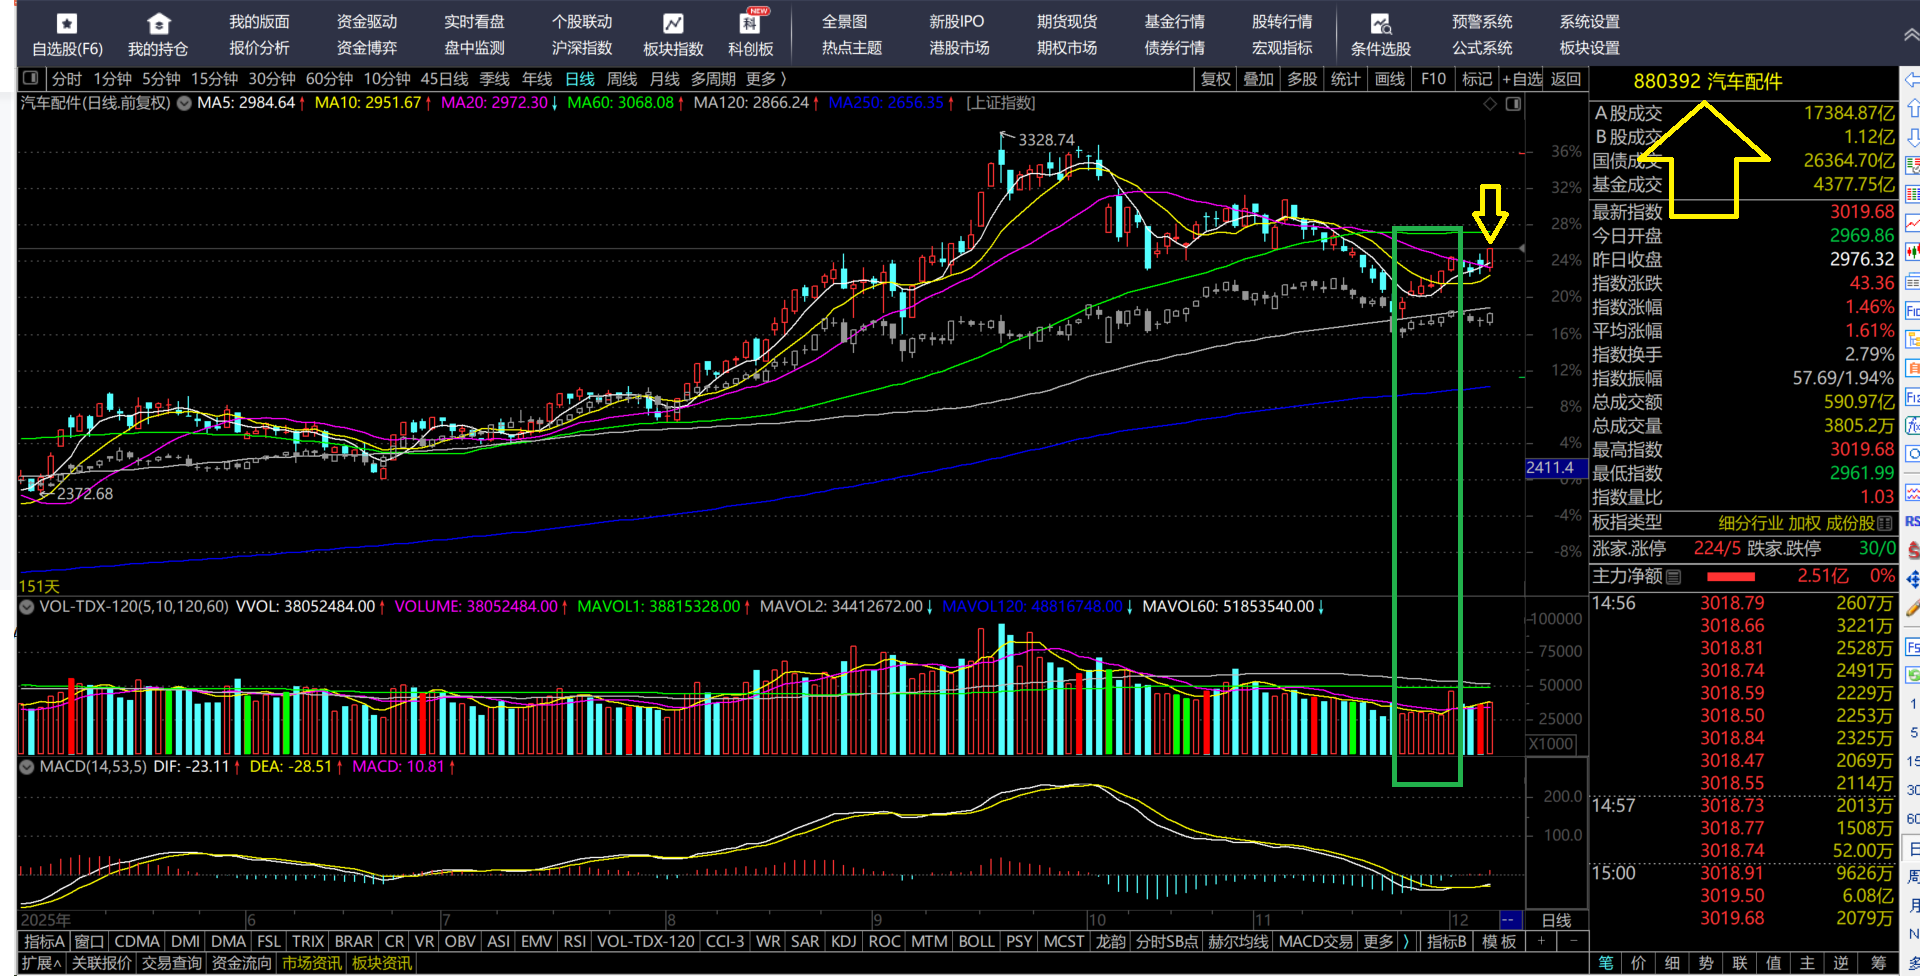Open the 复权 adjustment dropdown
1920x976 pixels.
1215,79
